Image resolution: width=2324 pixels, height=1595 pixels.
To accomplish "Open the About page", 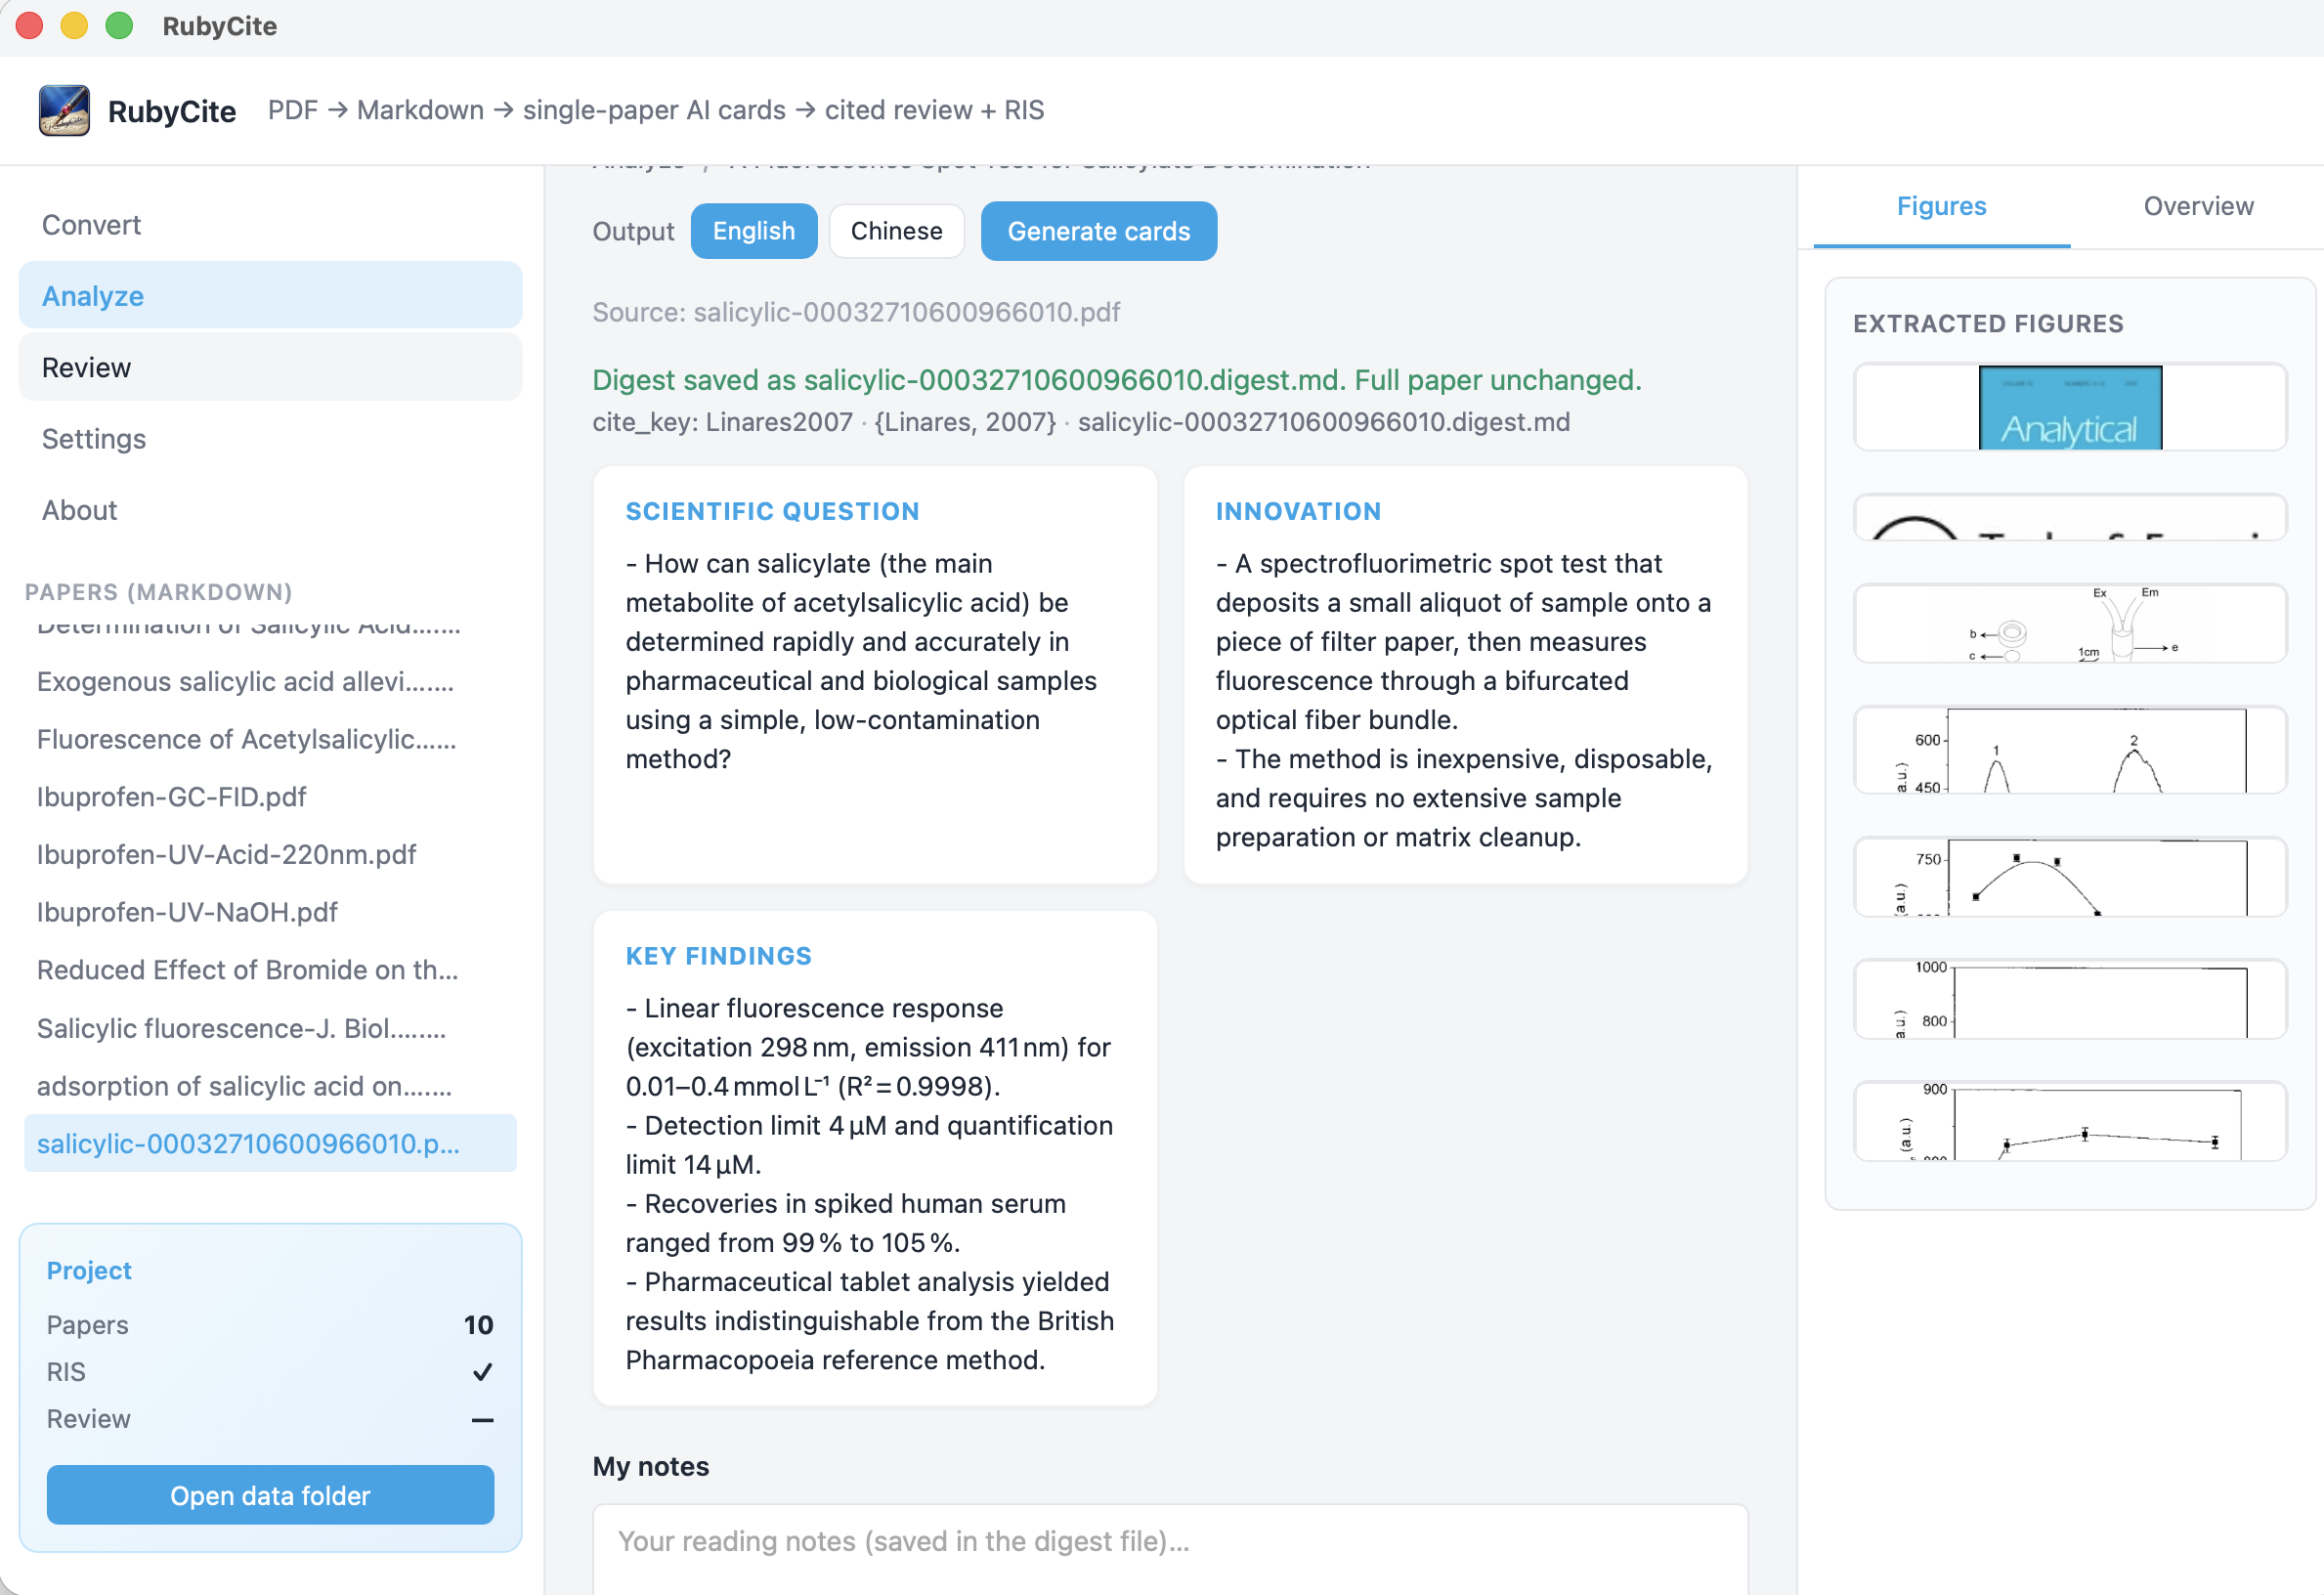I will [x=270, y=510].
